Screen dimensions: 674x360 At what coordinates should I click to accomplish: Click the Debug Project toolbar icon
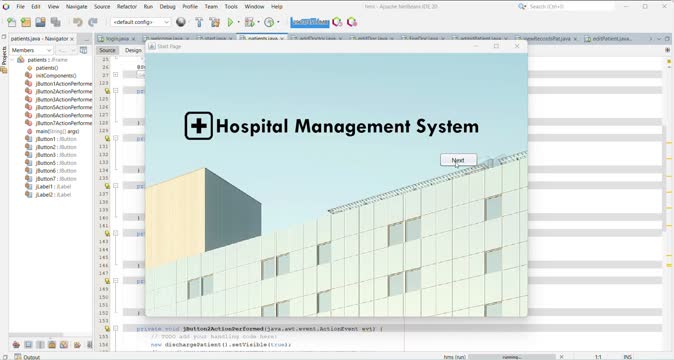point(249,22)
